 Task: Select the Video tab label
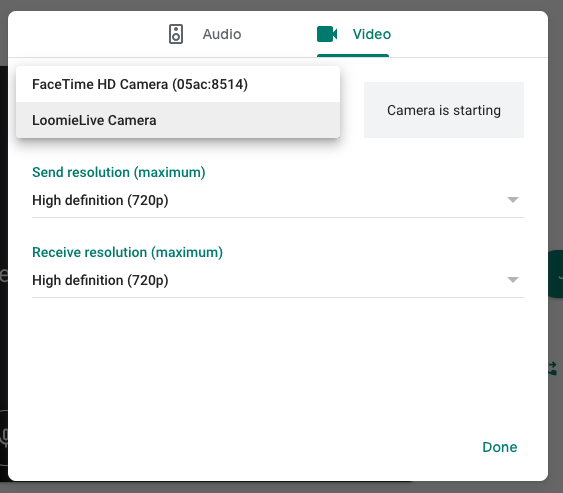click(x=372, y=34)
